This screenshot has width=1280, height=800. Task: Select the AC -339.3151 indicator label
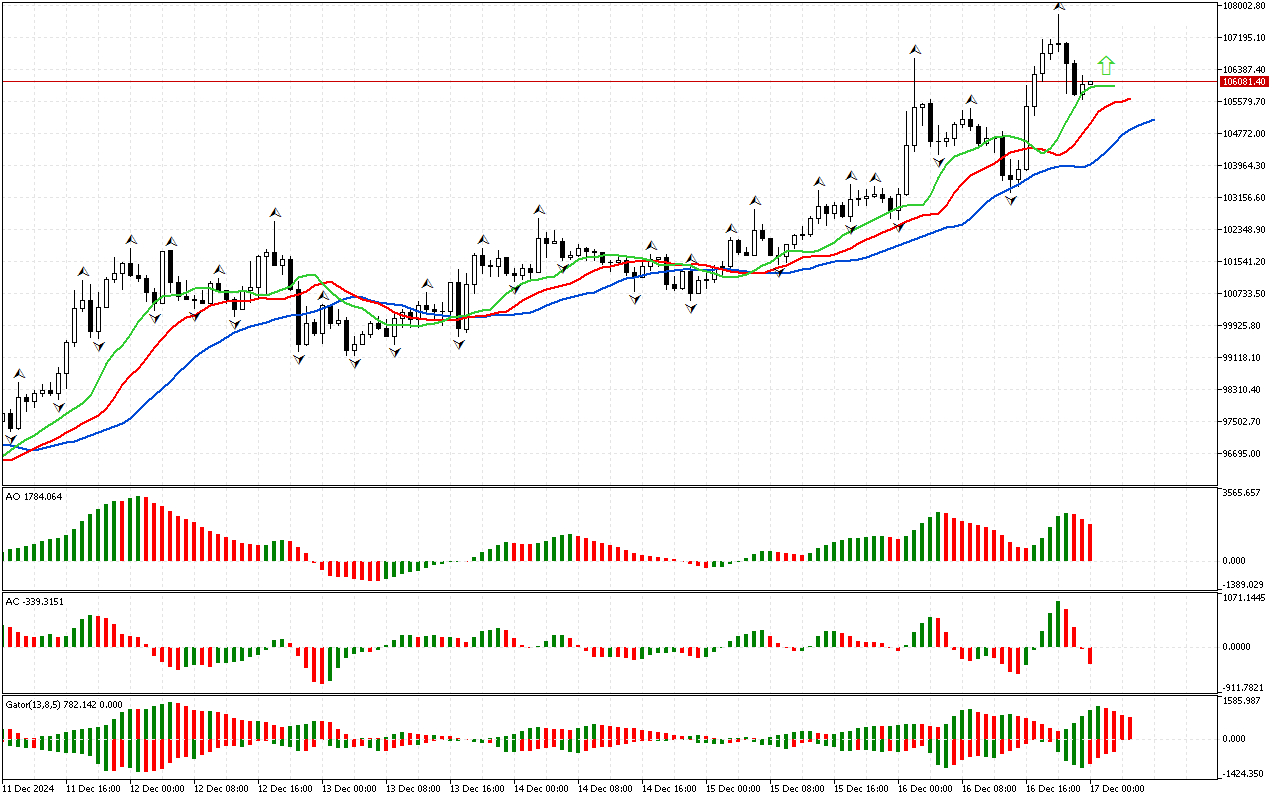click(35, 601)
